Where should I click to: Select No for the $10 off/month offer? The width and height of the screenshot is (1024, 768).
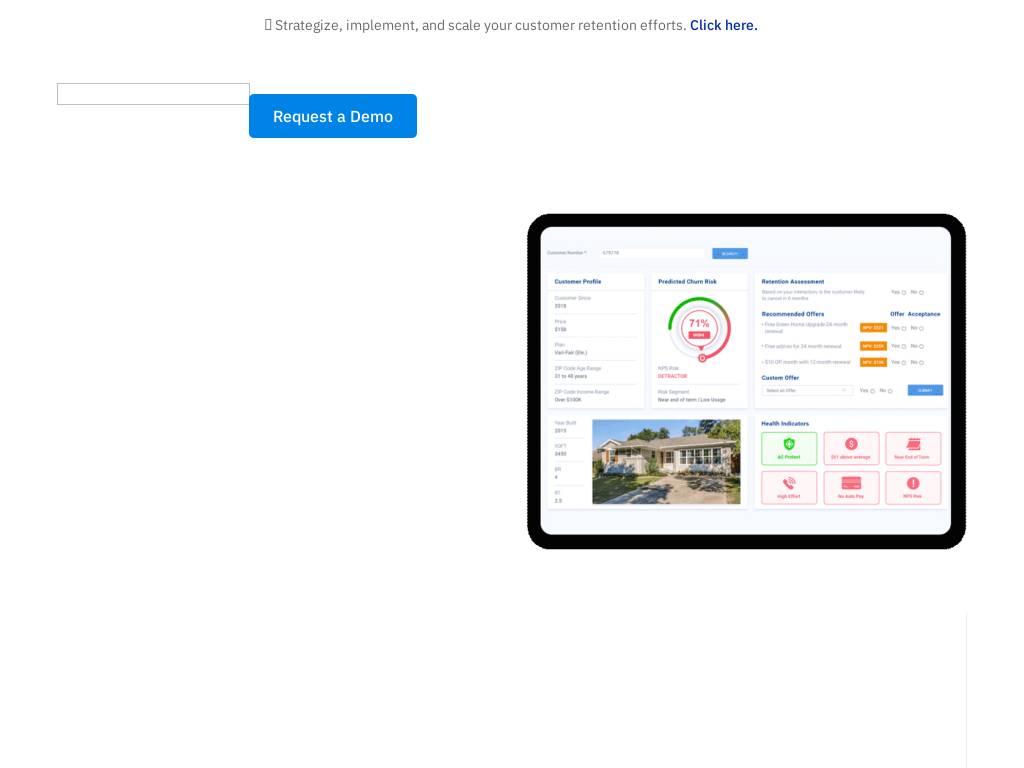(922, 362)
